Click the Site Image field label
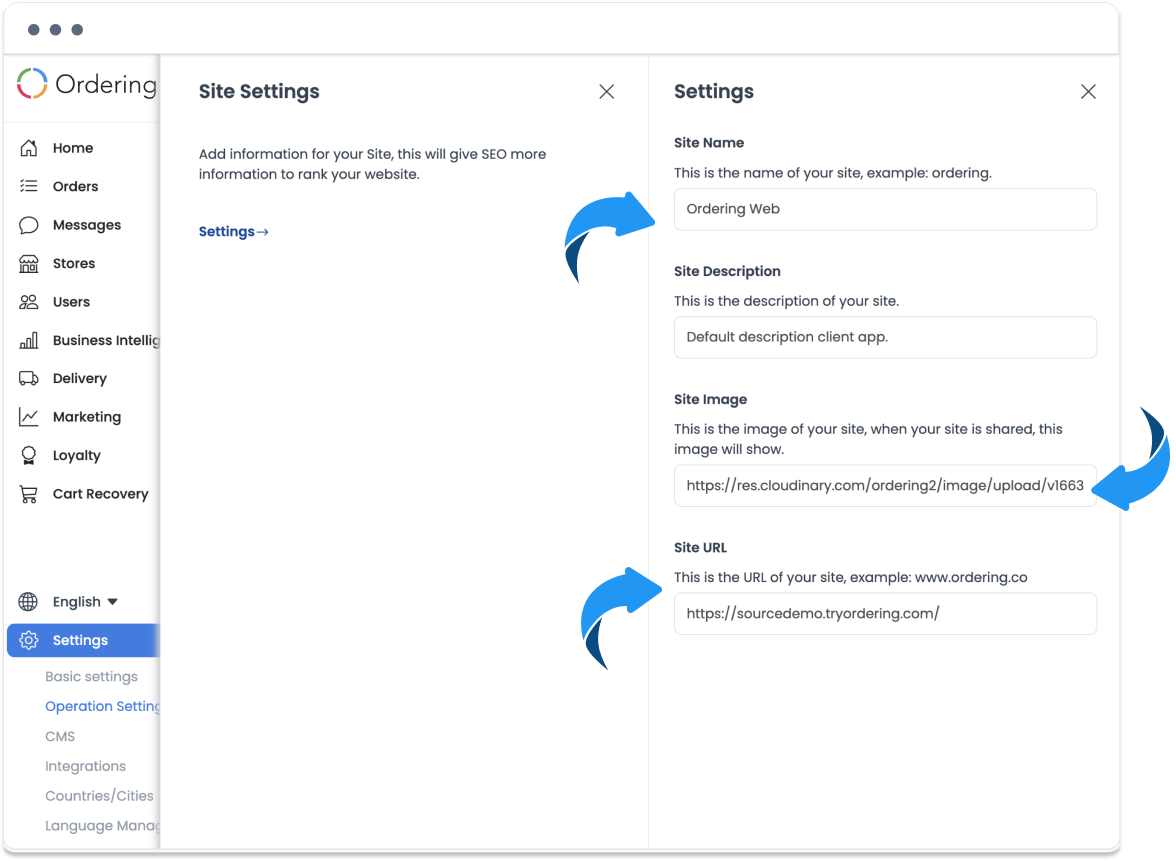1176x861 pixels. point(710,400)
